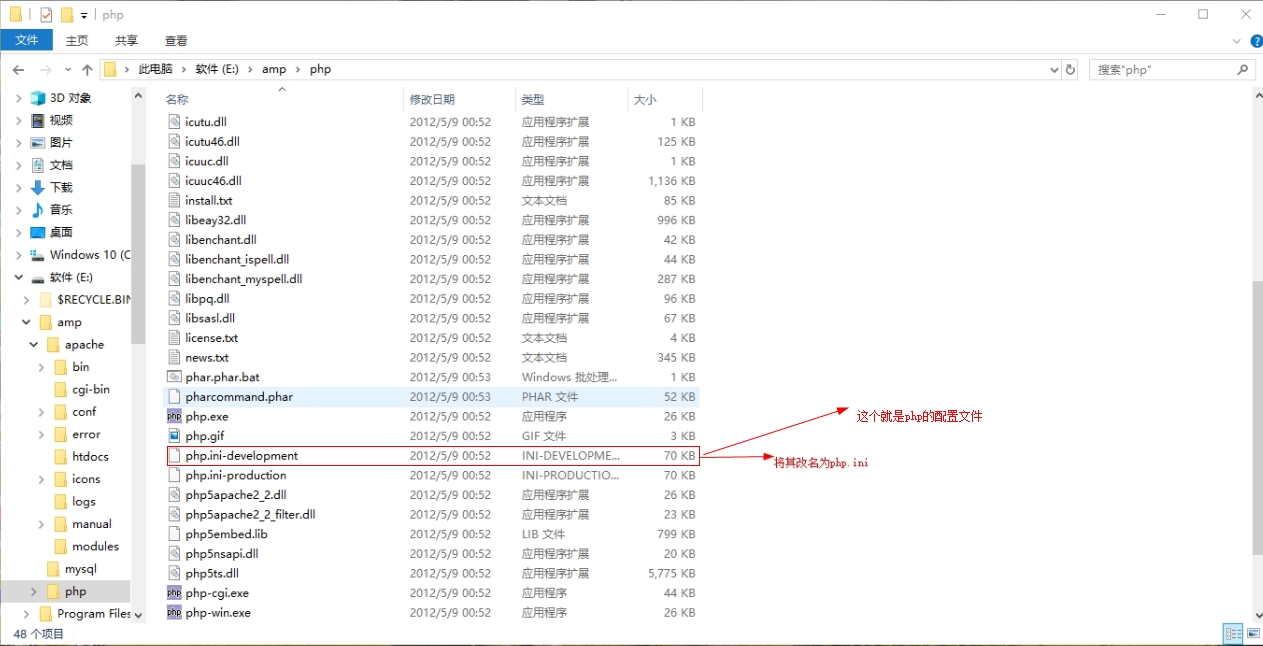This screenshot has width=1263, height=646.
Task: Expand the conf folder tree node
Action: click(41, 412)
